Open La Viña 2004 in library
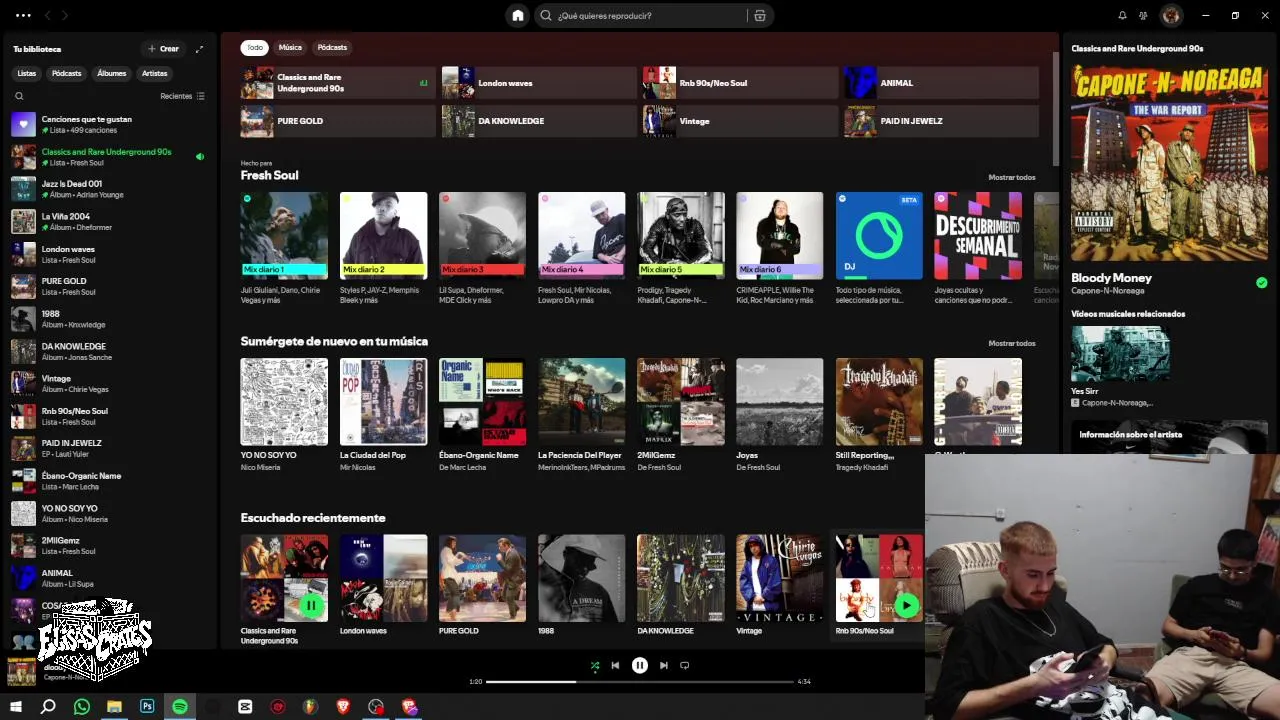The height and width of the screenshot is (720, 1280). point(108,221)
